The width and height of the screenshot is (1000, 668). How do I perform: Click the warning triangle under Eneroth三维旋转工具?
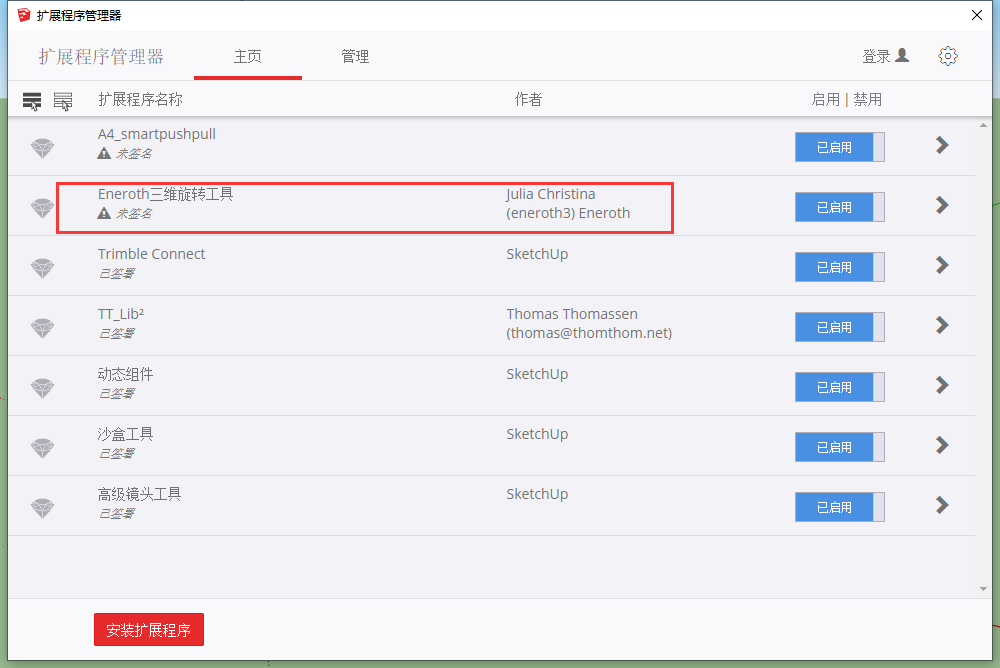[104, 213]
